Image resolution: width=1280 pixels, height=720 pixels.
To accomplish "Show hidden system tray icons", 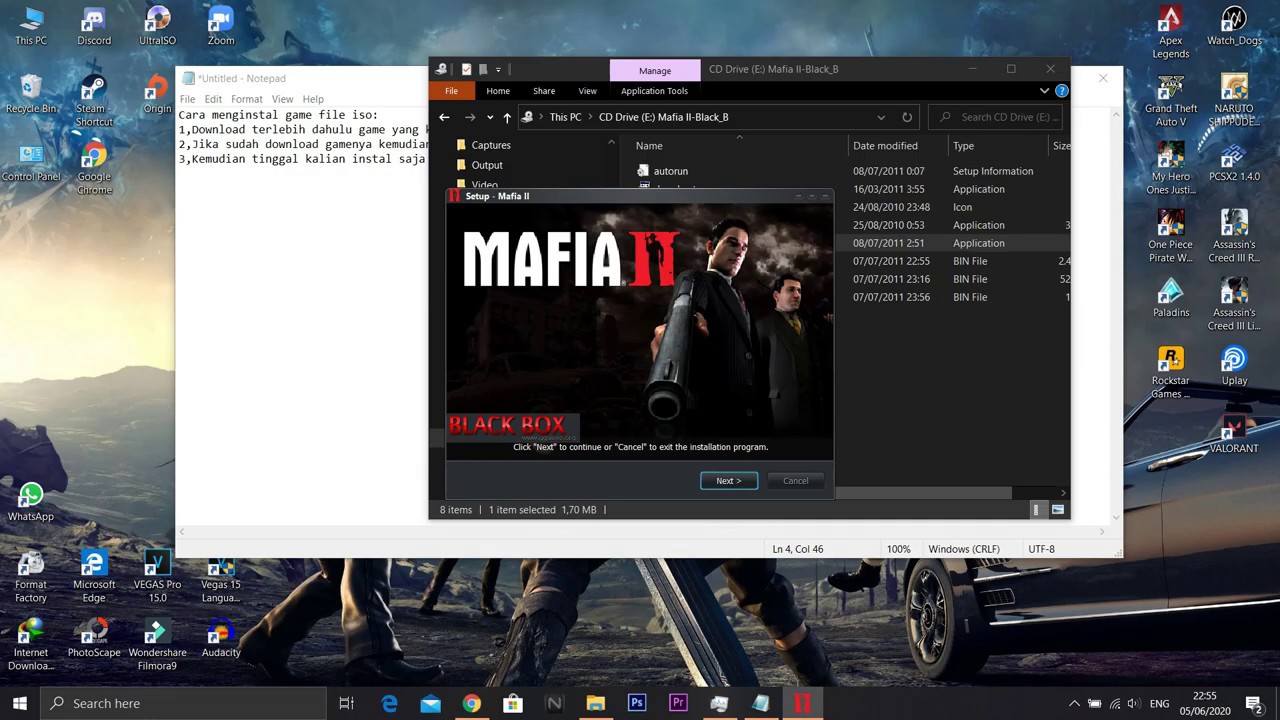I will [1074, 704].
